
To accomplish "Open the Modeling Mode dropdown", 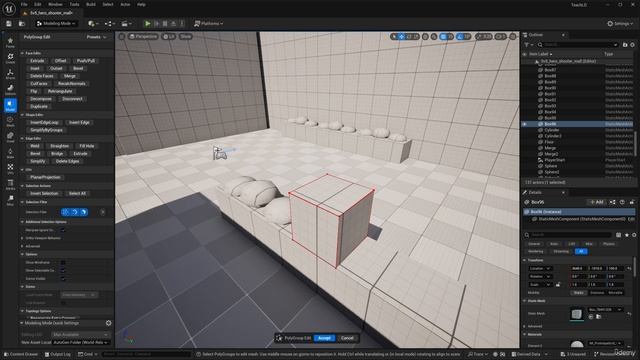I will point(56,24).
